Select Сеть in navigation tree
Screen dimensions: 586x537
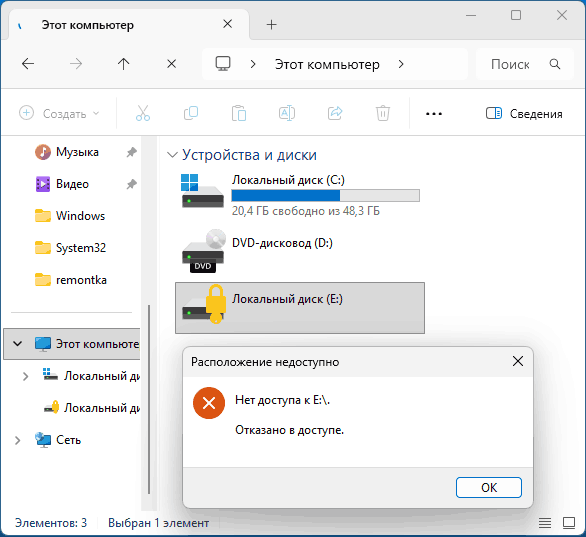tap(58, 440)
